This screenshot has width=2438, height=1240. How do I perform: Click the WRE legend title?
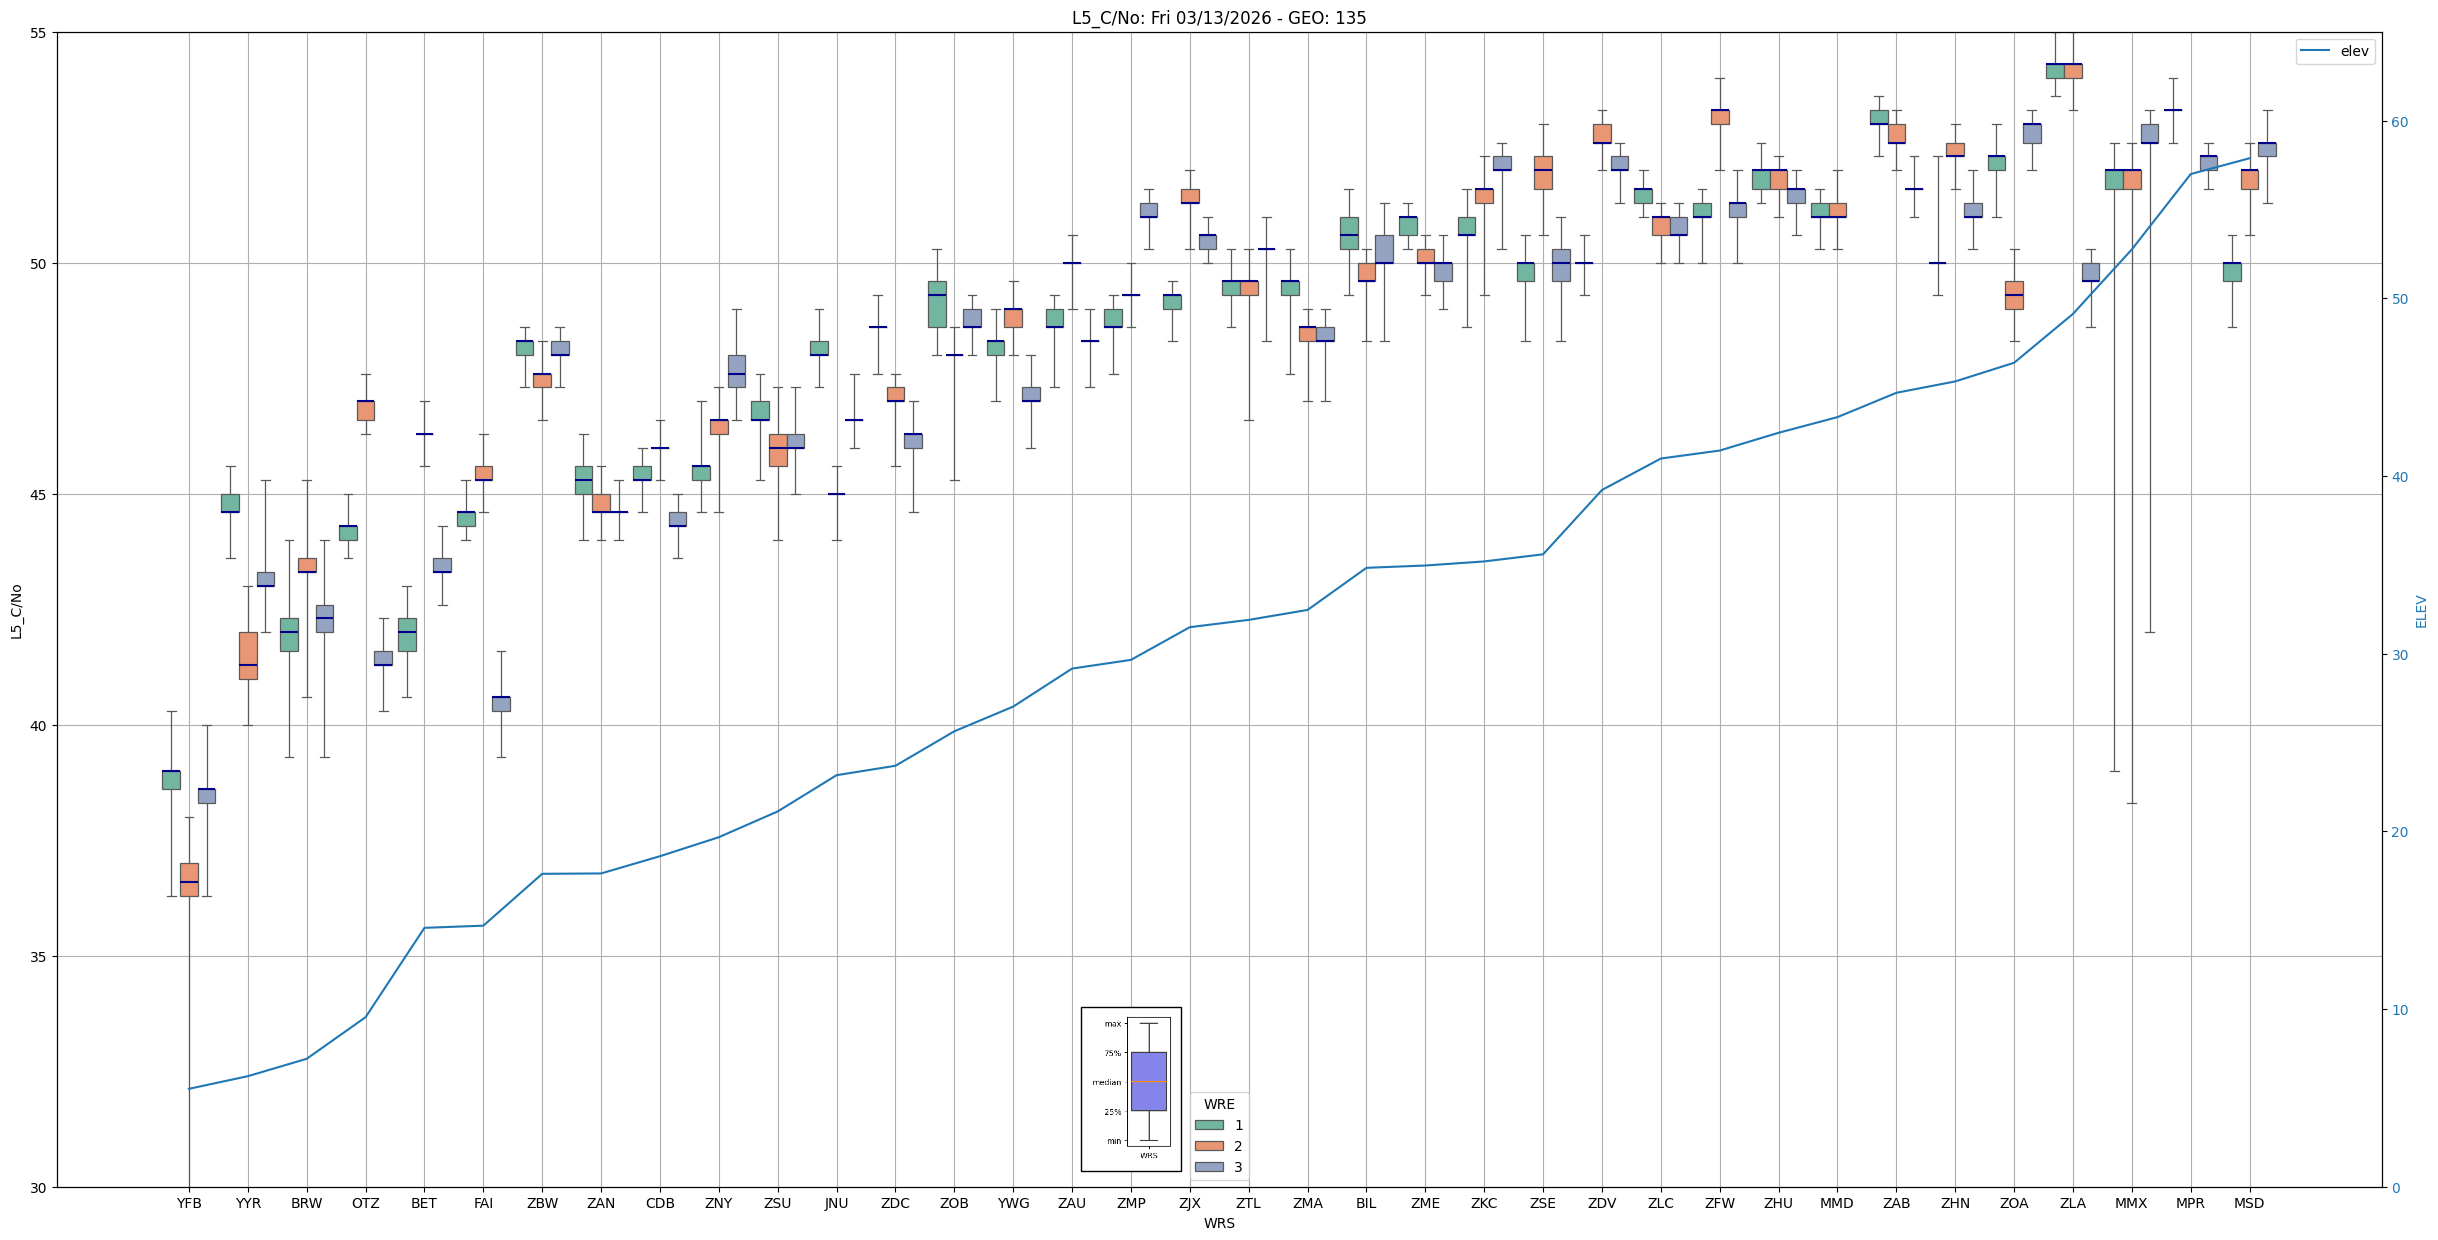[1218, 1104]
